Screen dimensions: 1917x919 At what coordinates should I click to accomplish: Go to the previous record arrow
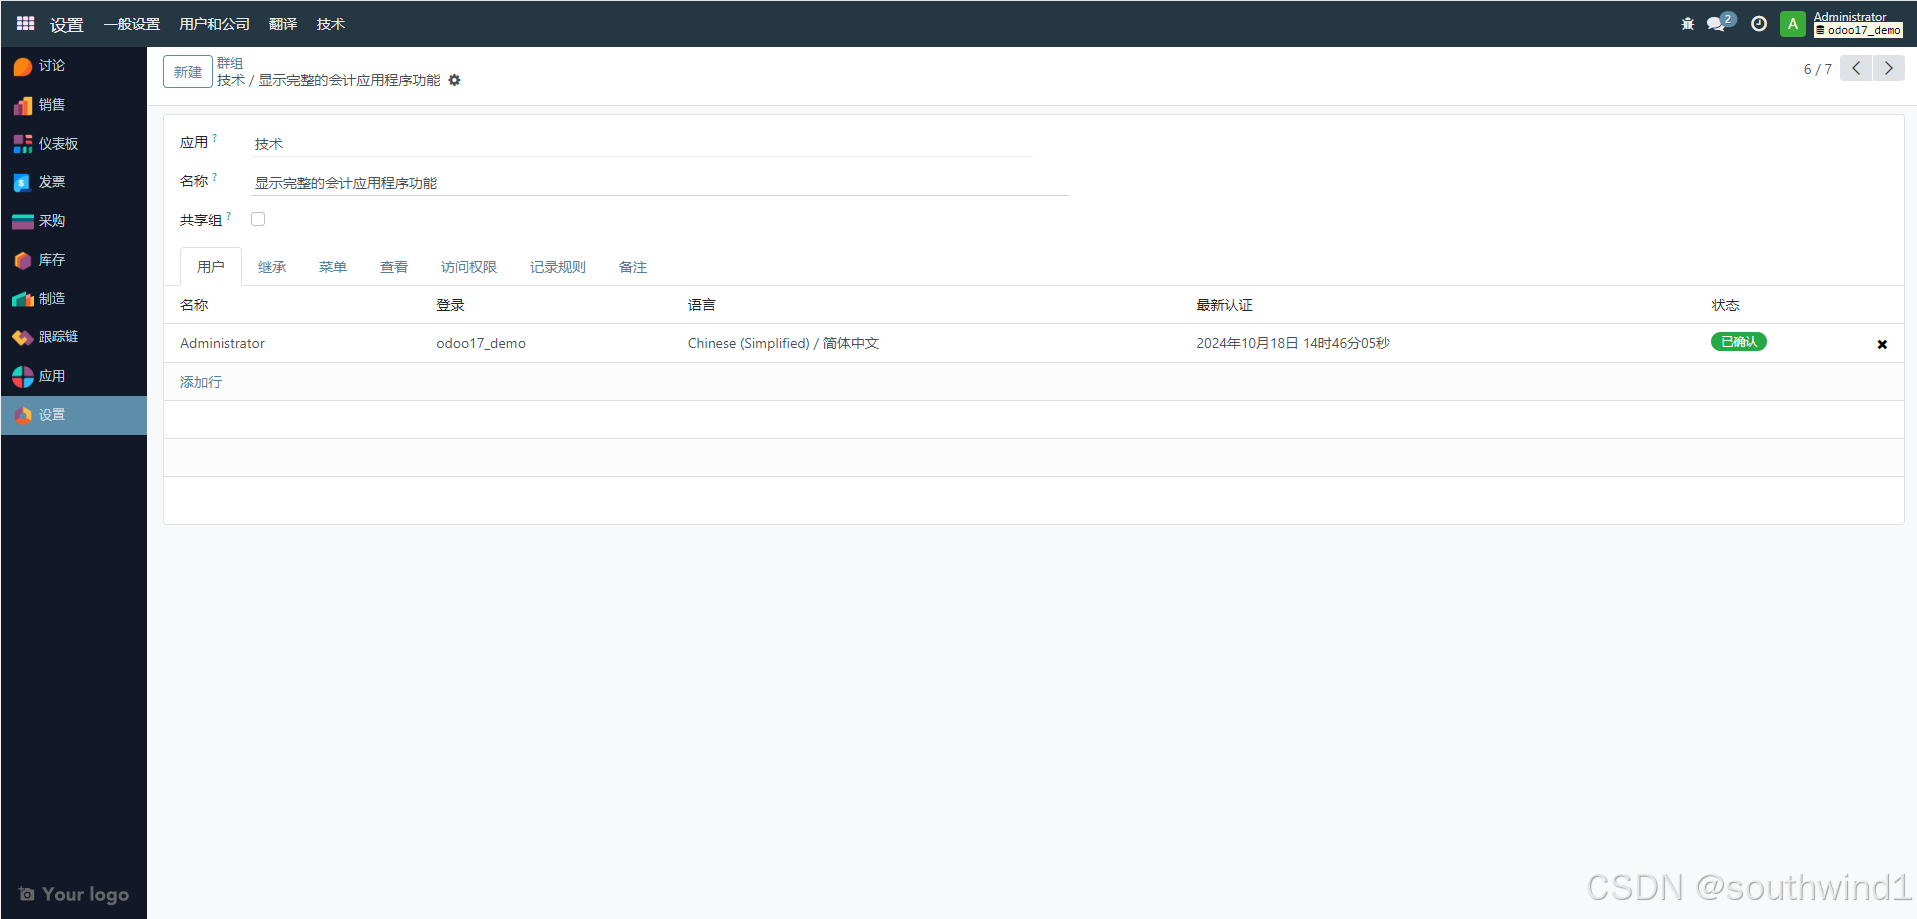point(1856,68)
